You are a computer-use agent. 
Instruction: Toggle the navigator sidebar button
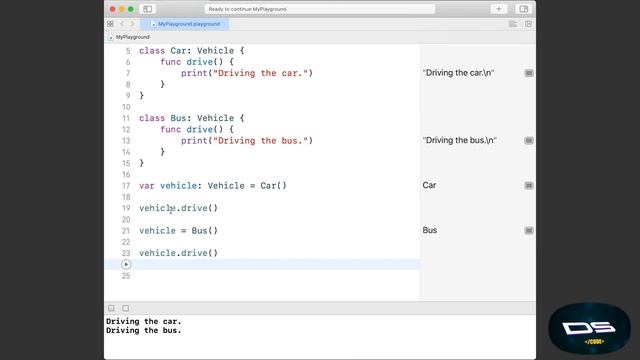[x=147, y=9]
